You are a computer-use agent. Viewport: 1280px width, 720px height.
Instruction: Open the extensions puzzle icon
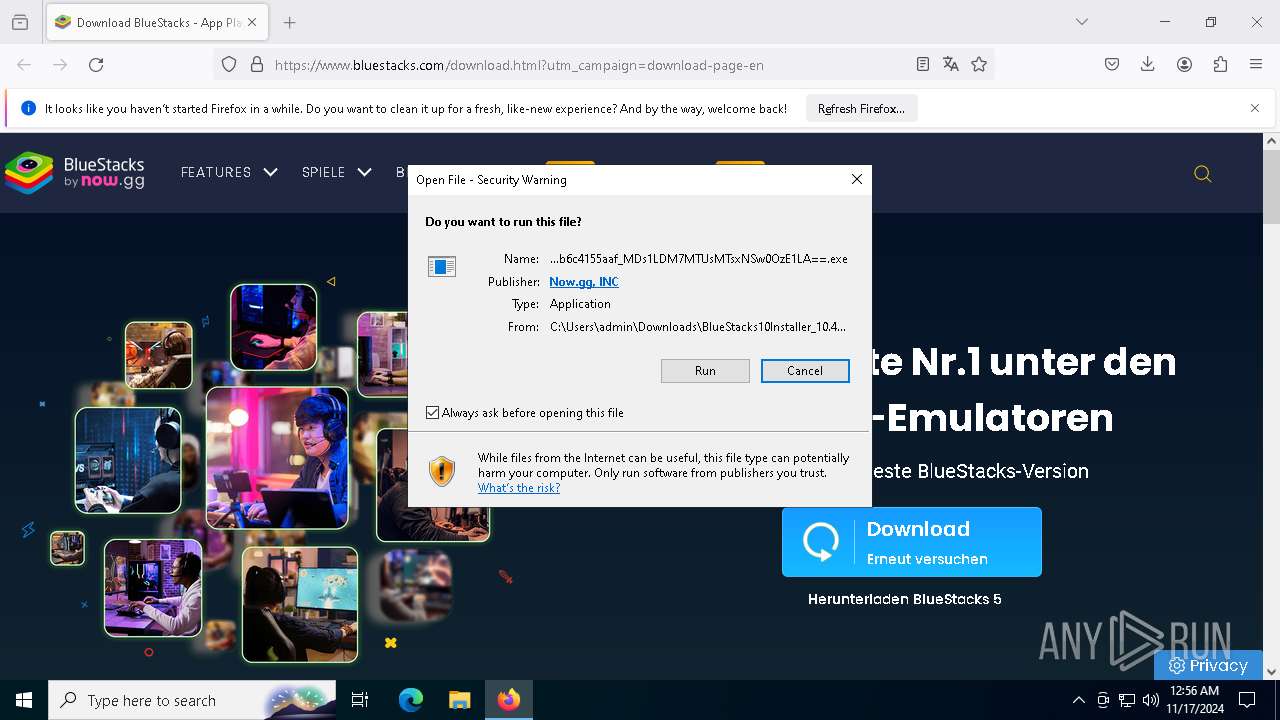point(1220,65)
